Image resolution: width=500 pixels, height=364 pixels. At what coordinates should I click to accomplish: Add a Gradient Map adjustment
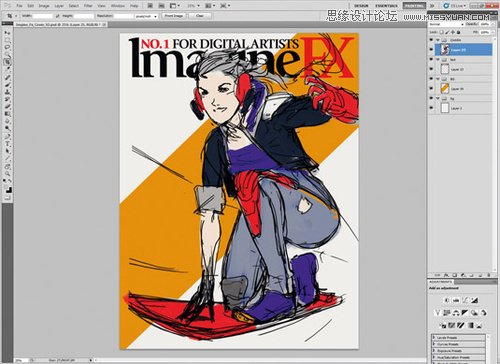click(471, 325)
